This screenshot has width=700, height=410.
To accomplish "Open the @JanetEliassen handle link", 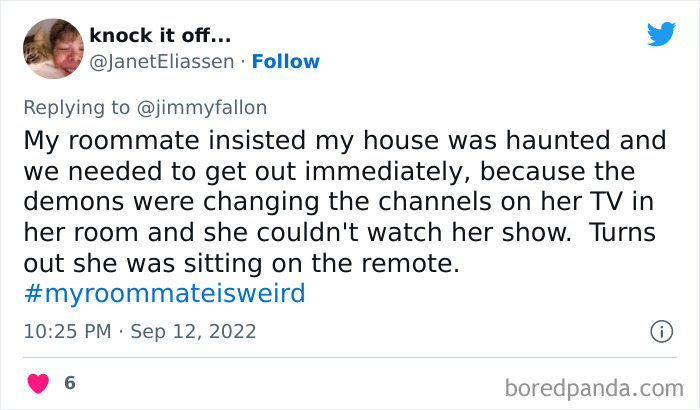I will (x=162, y=61).
